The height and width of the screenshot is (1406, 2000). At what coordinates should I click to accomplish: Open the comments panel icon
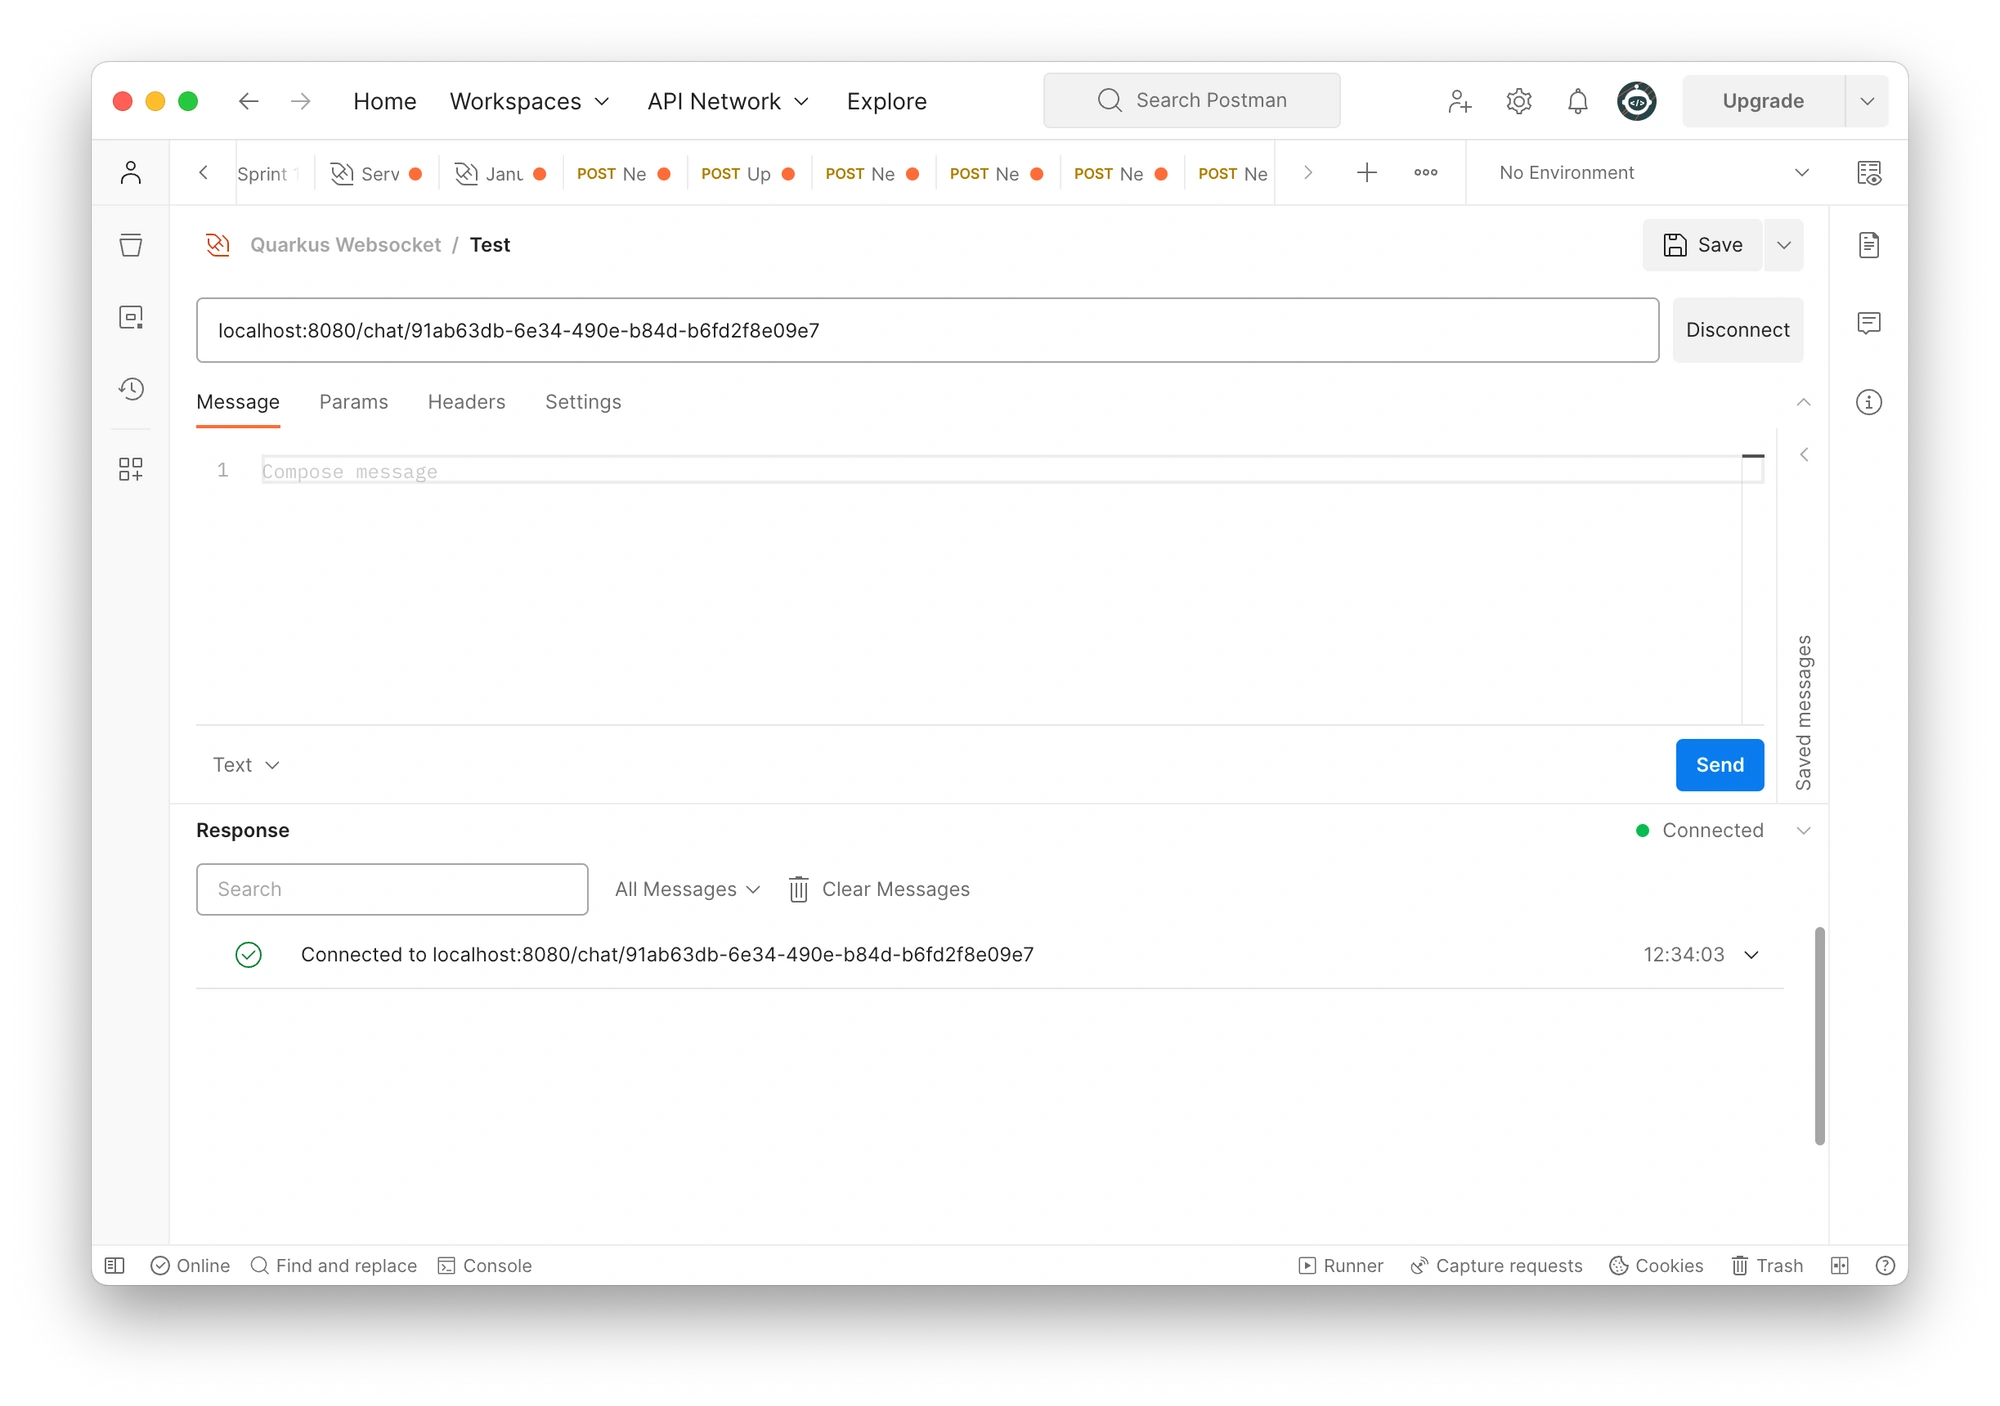point(1869,323)
